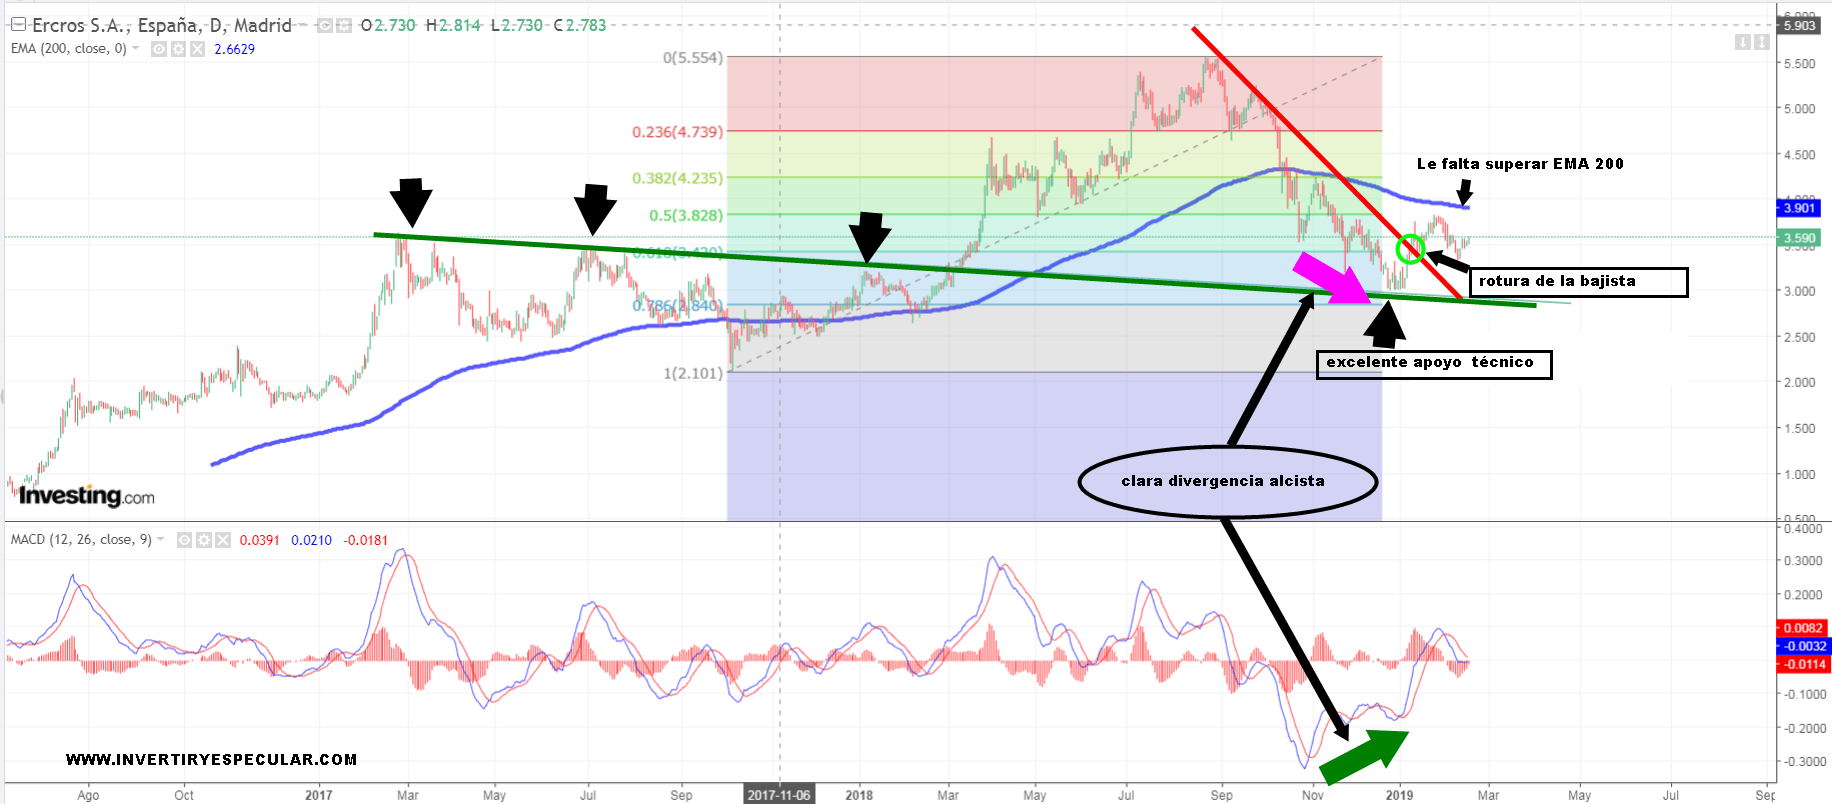Viewport: 1832px width, 804px height.
Task: Open MACD settings gear
Action: click(203, 540)
